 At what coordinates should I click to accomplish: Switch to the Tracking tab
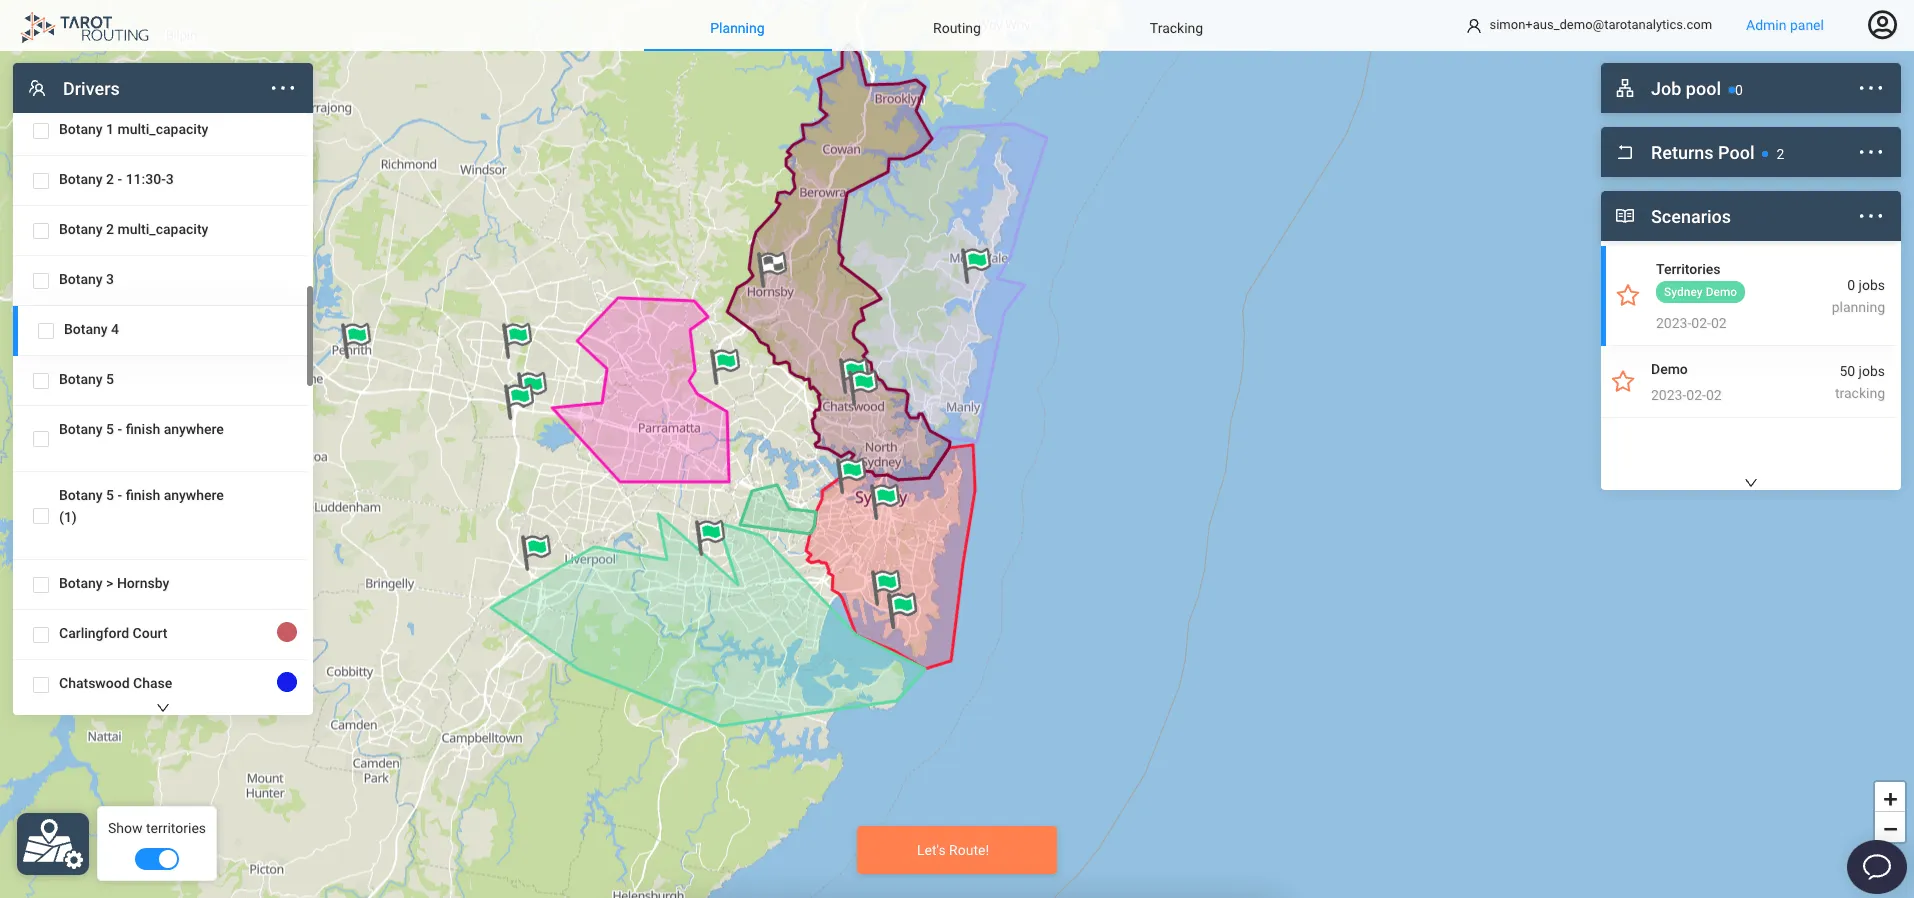click(1176, 28)
